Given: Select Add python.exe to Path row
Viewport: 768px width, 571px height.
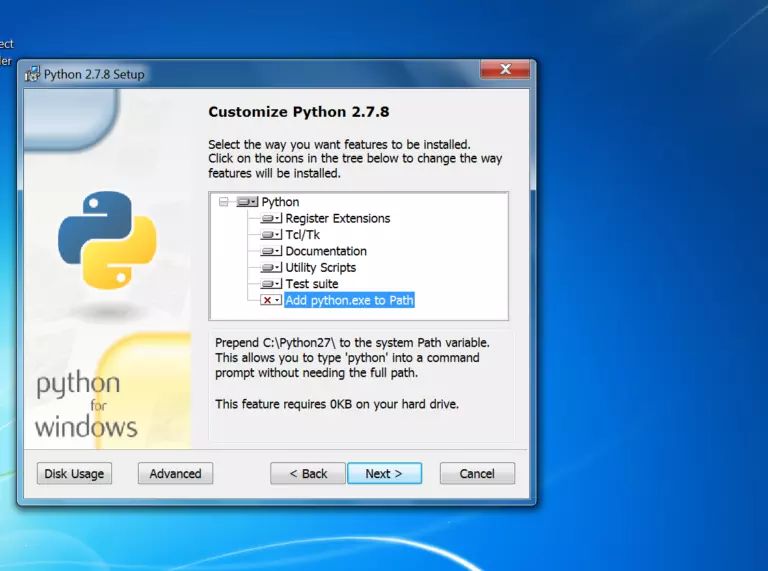Looking at the screenshot, I should (349, 300).
